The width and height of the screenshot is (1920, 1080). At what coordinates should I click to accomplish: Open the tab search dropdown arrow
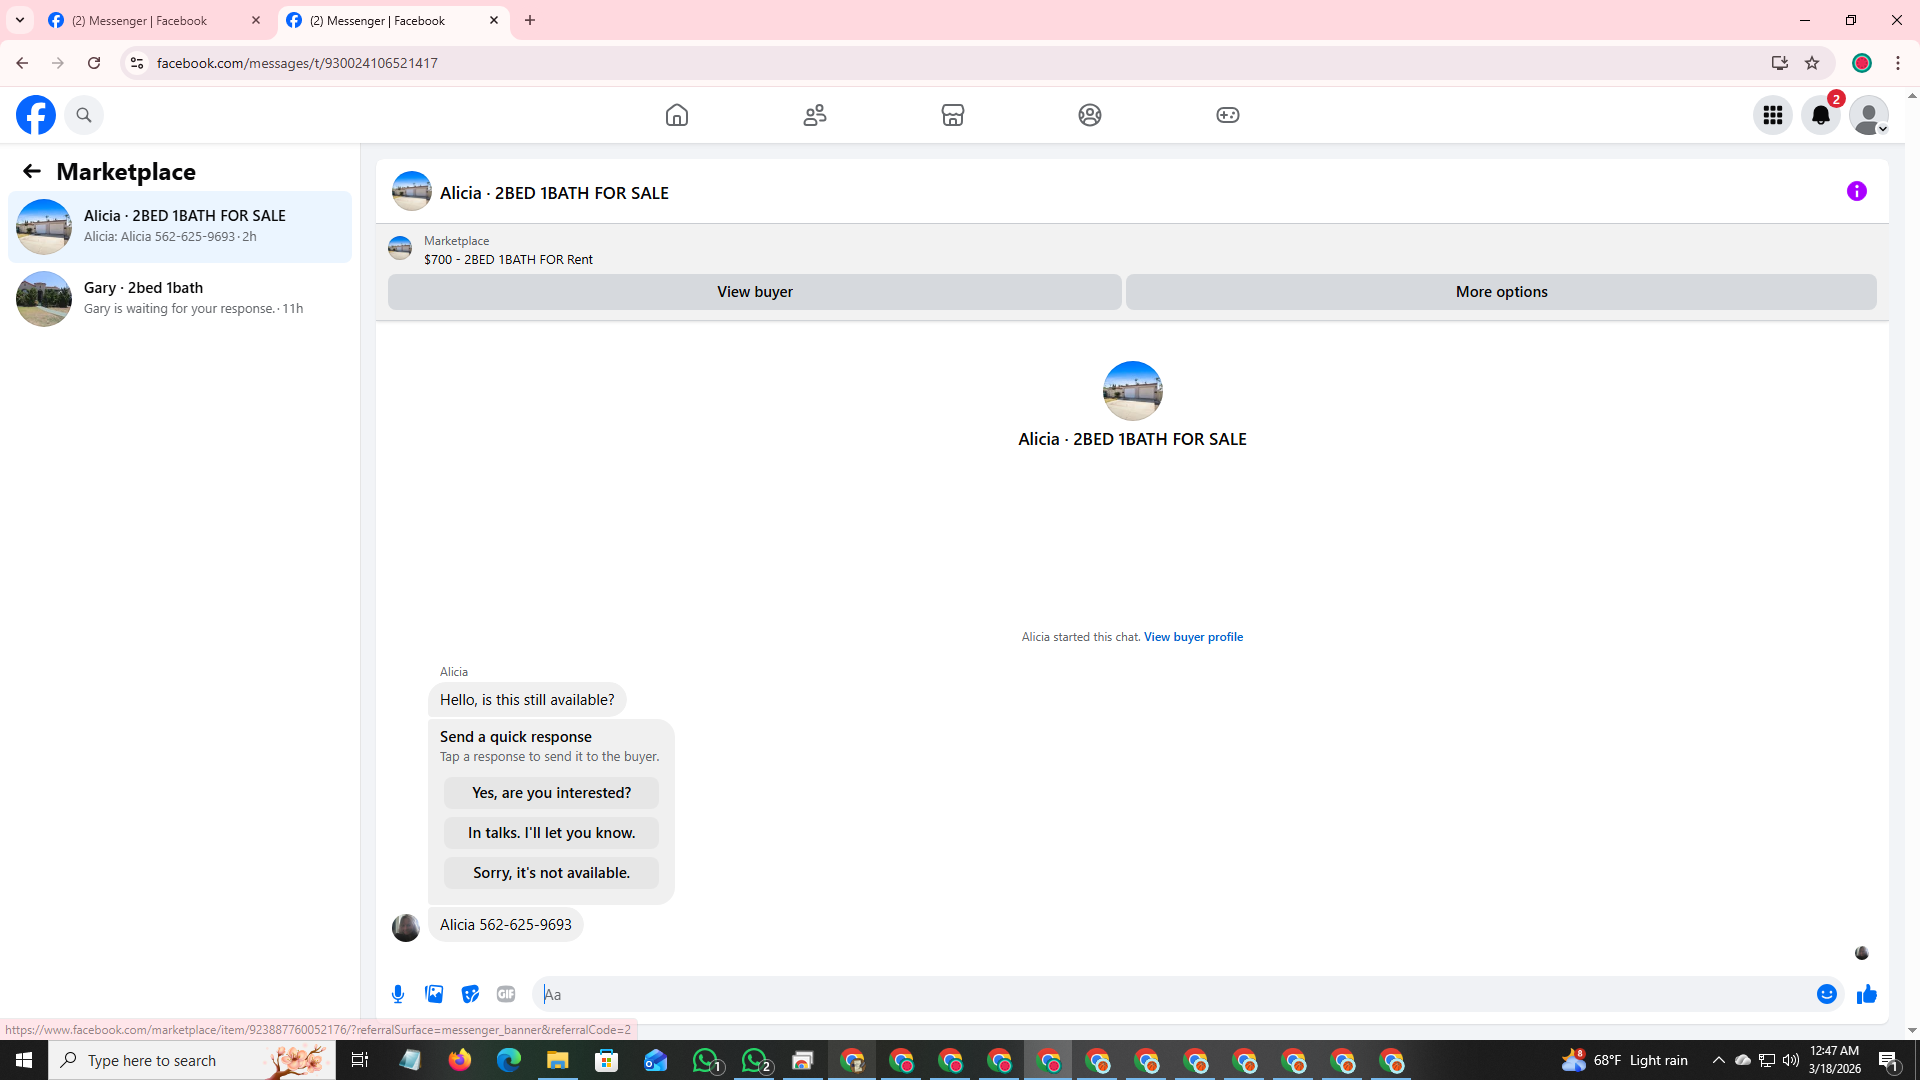click(x=20, y=20)
